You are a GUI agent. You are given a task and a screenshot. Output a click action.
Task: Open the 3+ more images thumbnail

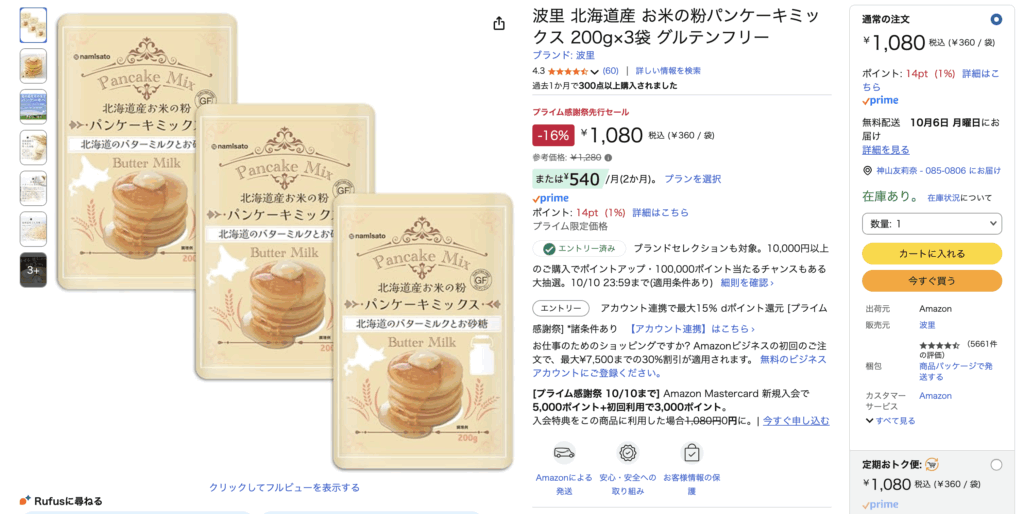(33, 270)
